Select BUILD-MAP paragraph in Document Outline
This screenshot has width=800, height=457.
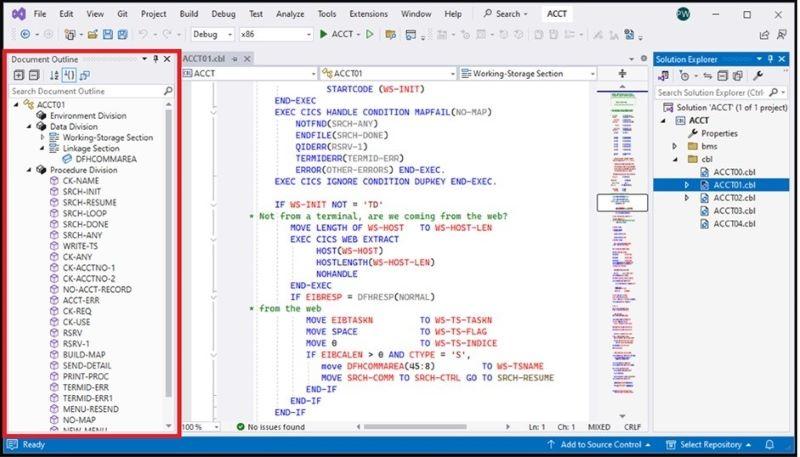(84, 354)
